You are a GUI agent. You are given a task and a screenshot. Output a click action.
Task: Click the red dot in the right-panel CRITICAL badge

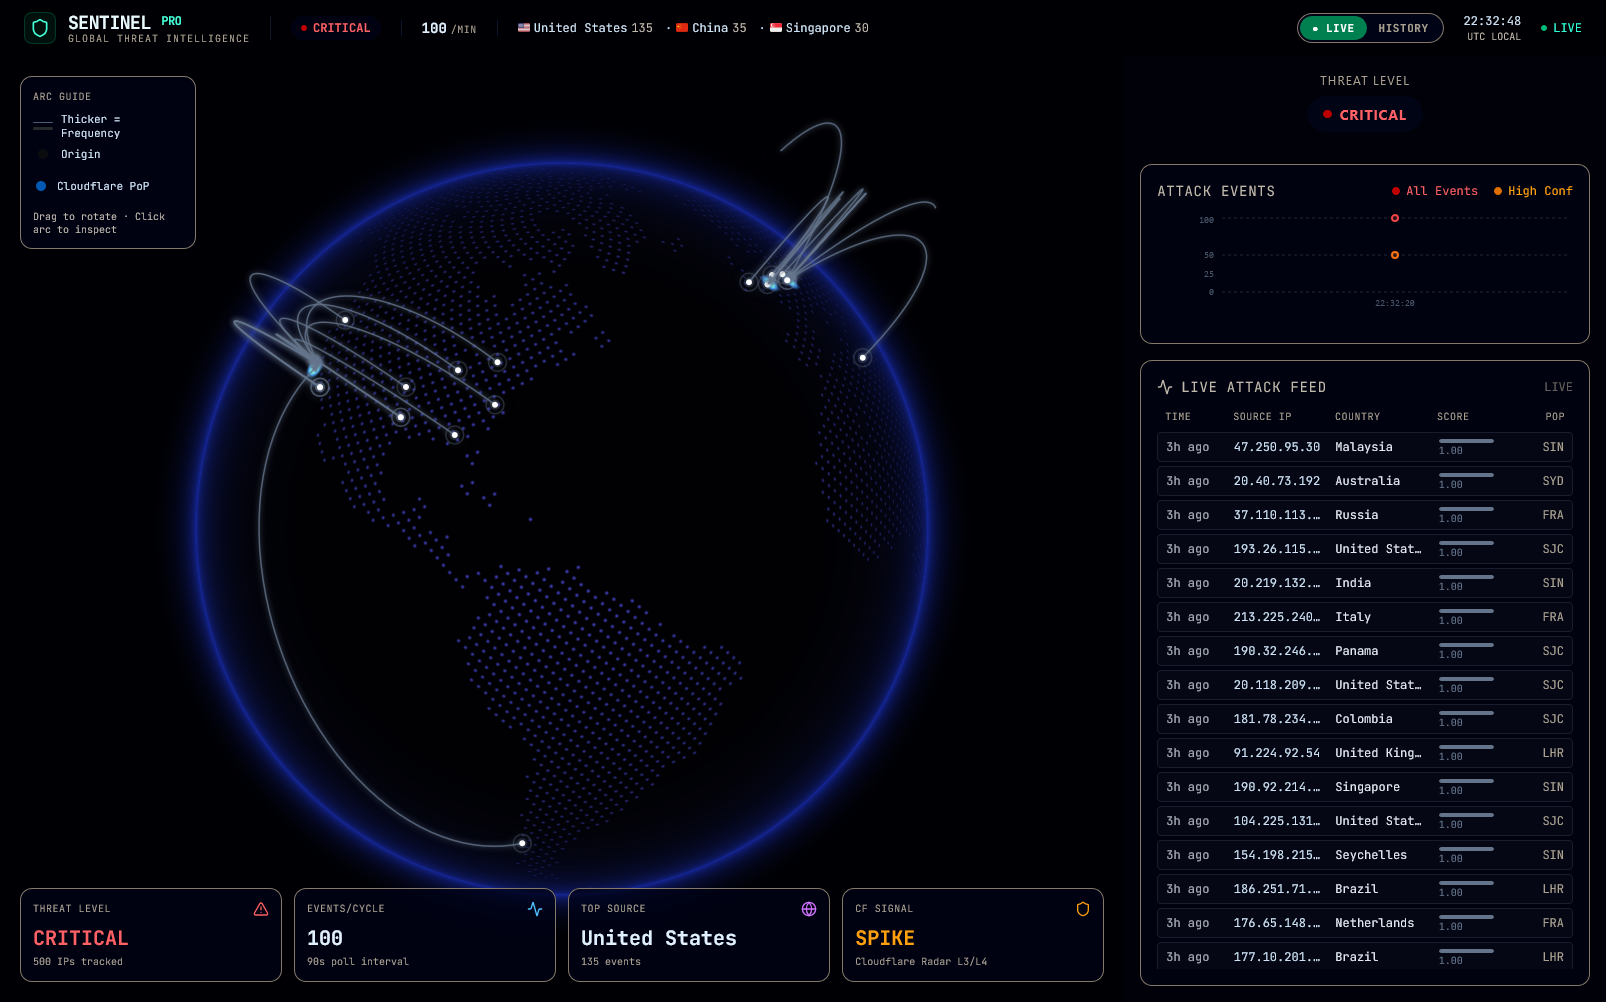(1328, 115)
